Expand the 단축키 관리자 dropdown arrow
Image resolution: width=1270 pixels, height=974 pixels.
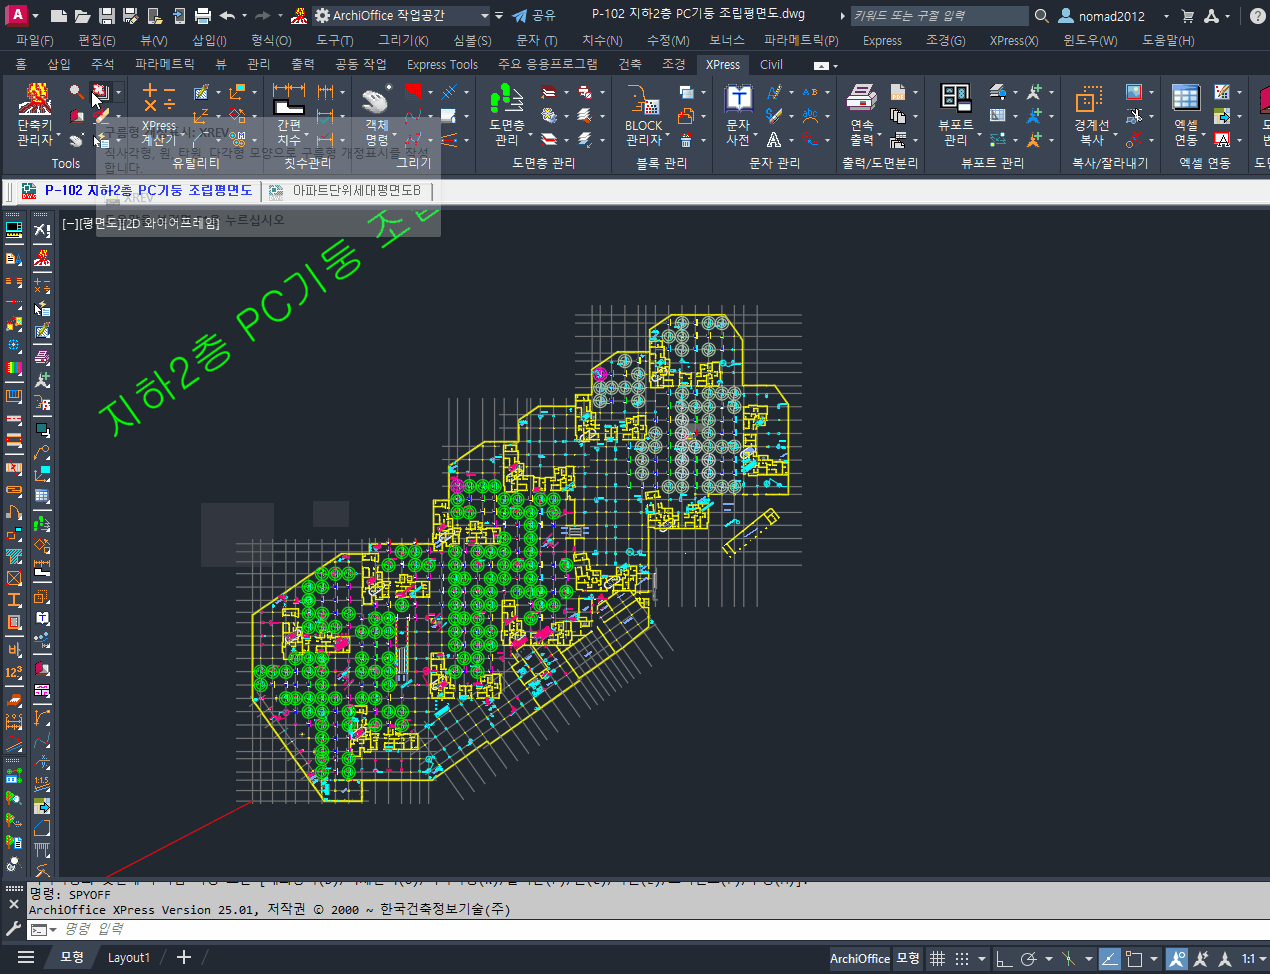(58, 133)
